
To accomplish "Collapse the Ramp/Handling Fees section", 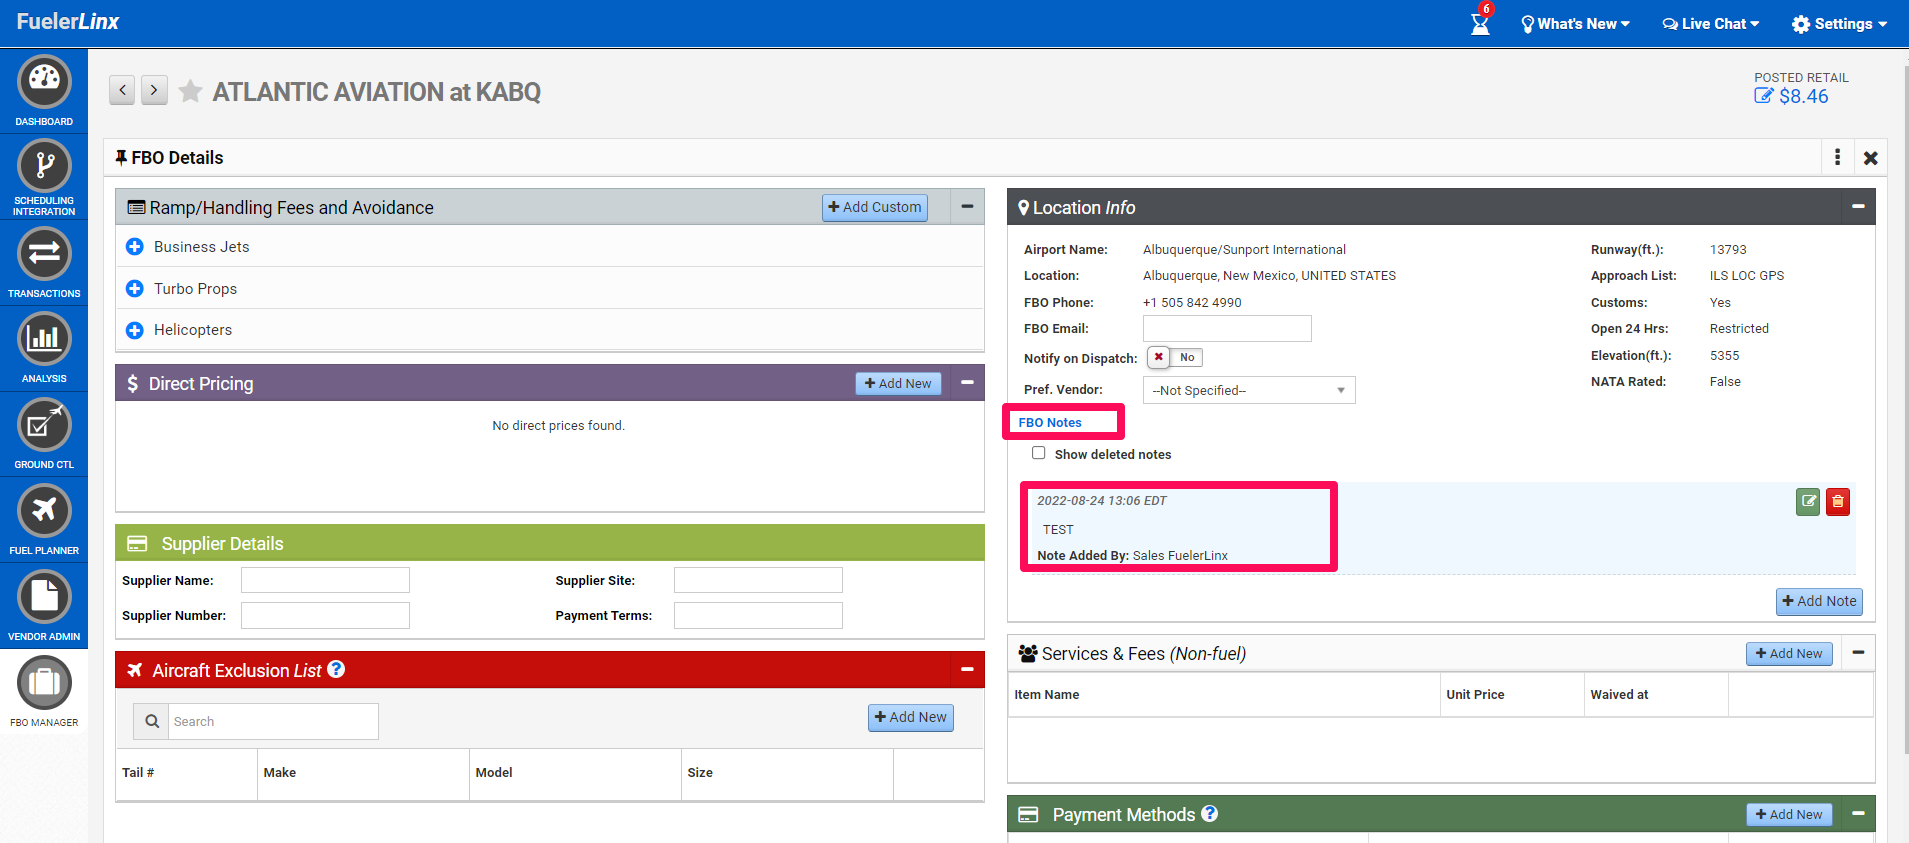I will coord(967,207).
